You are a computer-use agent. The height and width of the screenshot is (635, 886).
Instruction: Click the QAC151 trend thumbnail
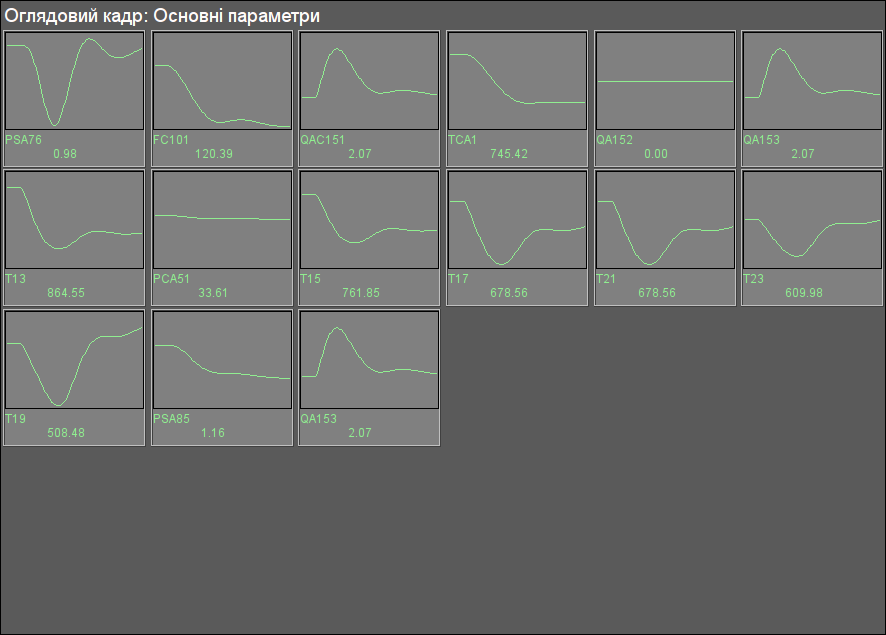coord(369,81)
